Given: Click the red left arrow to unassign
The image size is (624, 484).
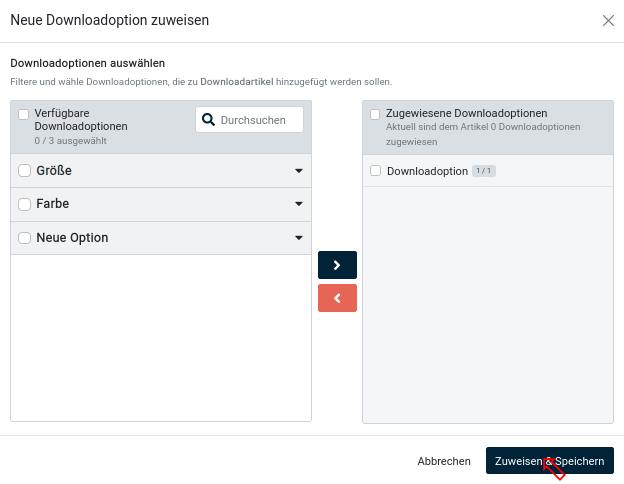Looking at the screenshot, I should point(337,298).
